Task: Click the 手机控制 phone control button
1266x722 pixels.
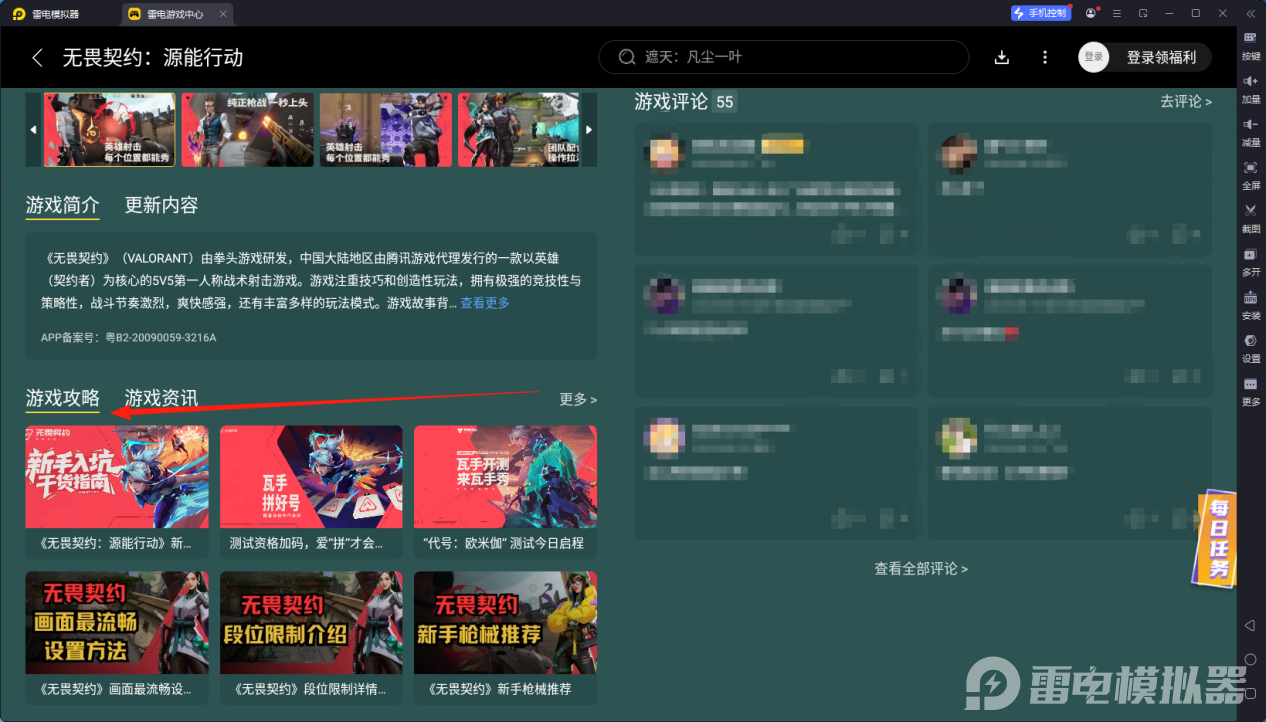Action: pyautogui.click(x=1040, y=13)
